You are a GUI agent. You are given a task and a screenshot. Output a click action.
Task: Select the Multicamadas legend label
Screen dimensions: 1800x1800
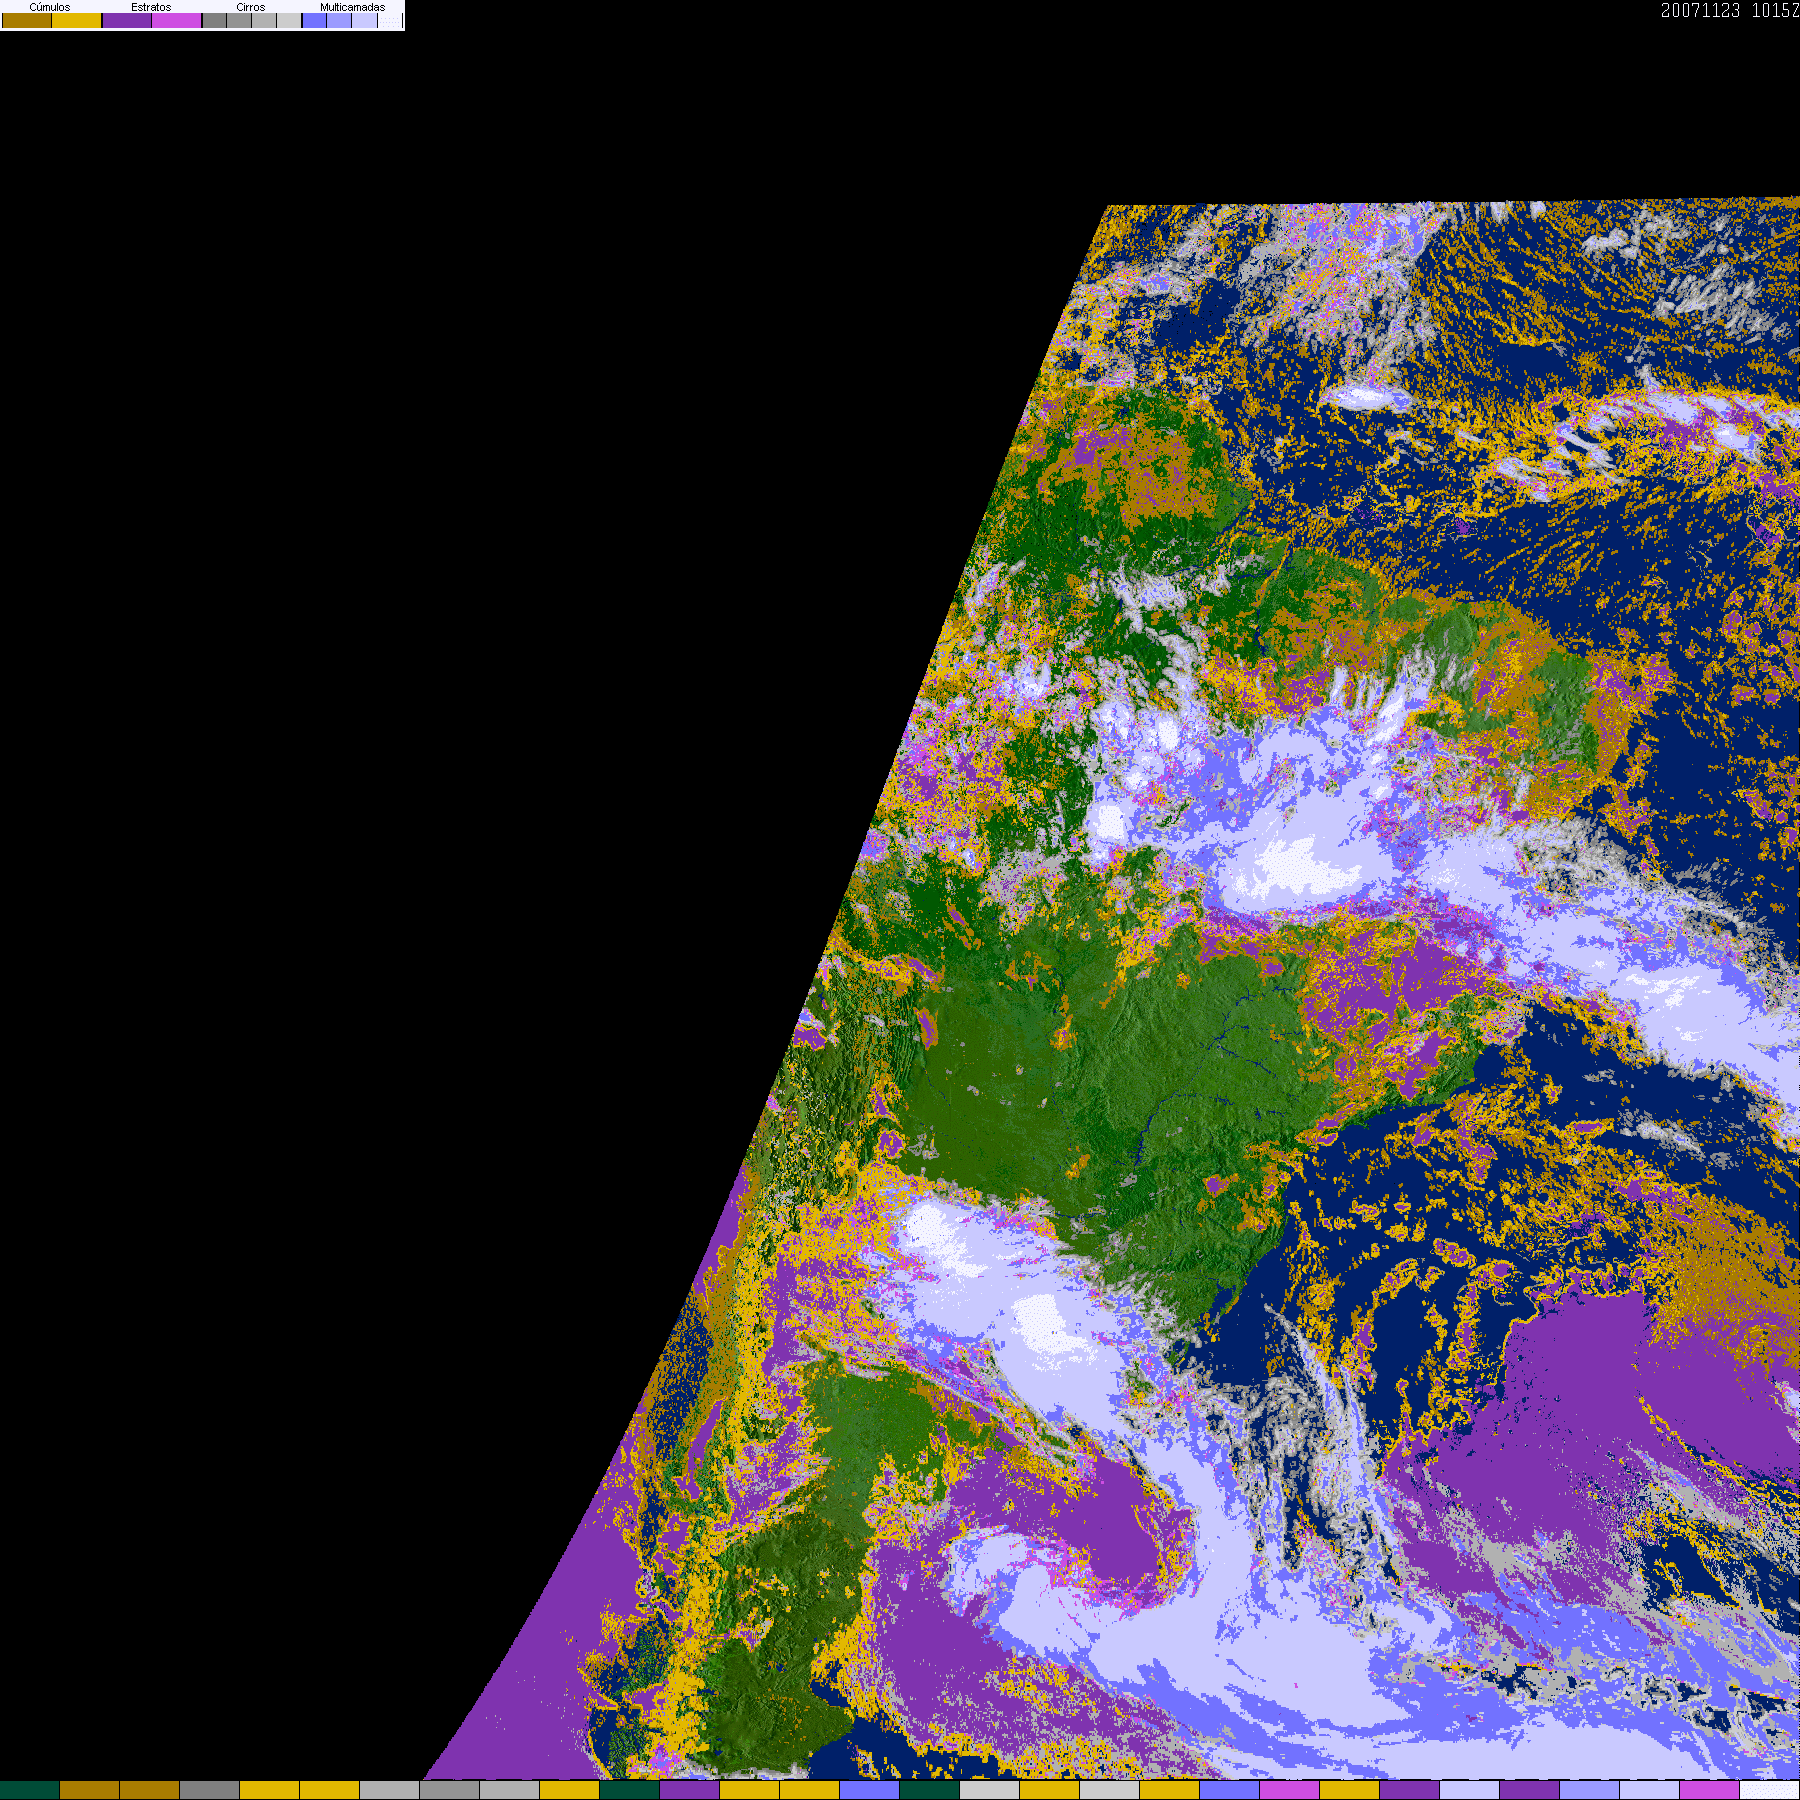[x=352, y=7]
